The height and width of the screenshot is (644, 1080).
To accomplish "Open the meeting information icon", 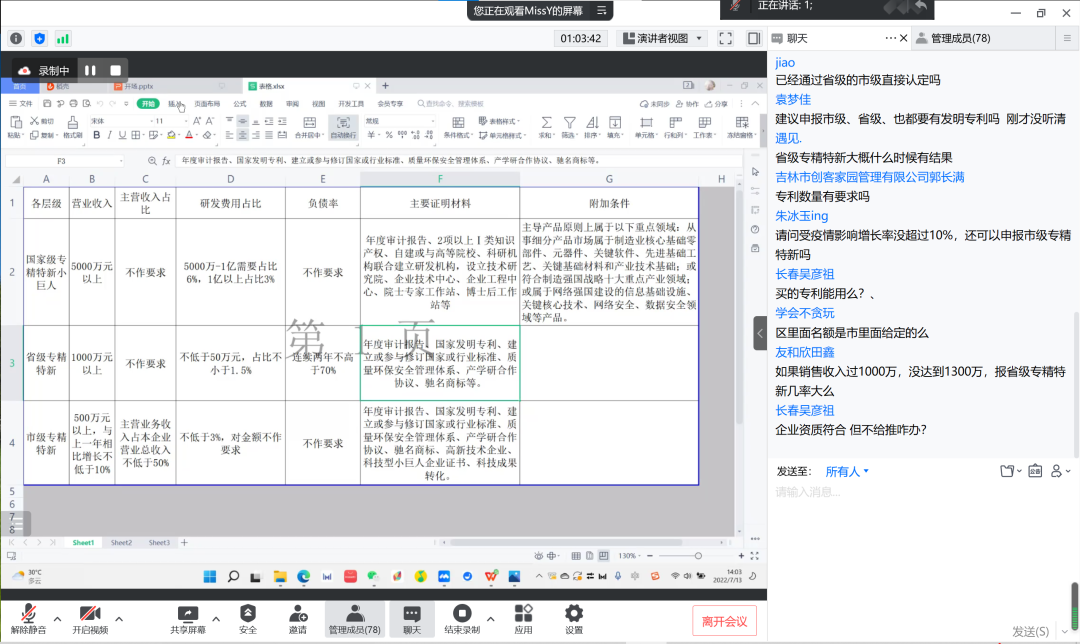I will [x=16, y=39].
